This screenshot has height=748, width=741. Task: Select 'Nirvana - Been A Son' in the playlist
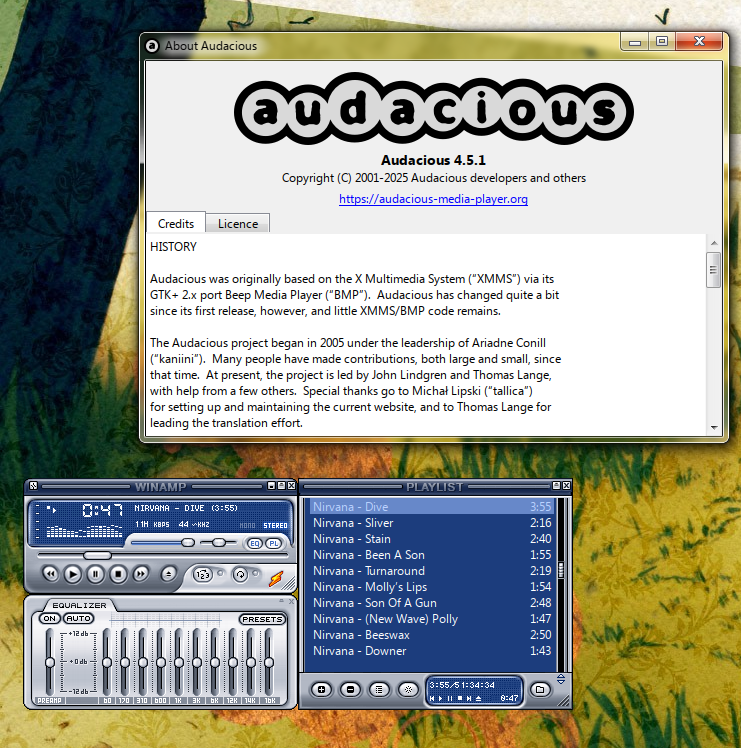(431, 555)
